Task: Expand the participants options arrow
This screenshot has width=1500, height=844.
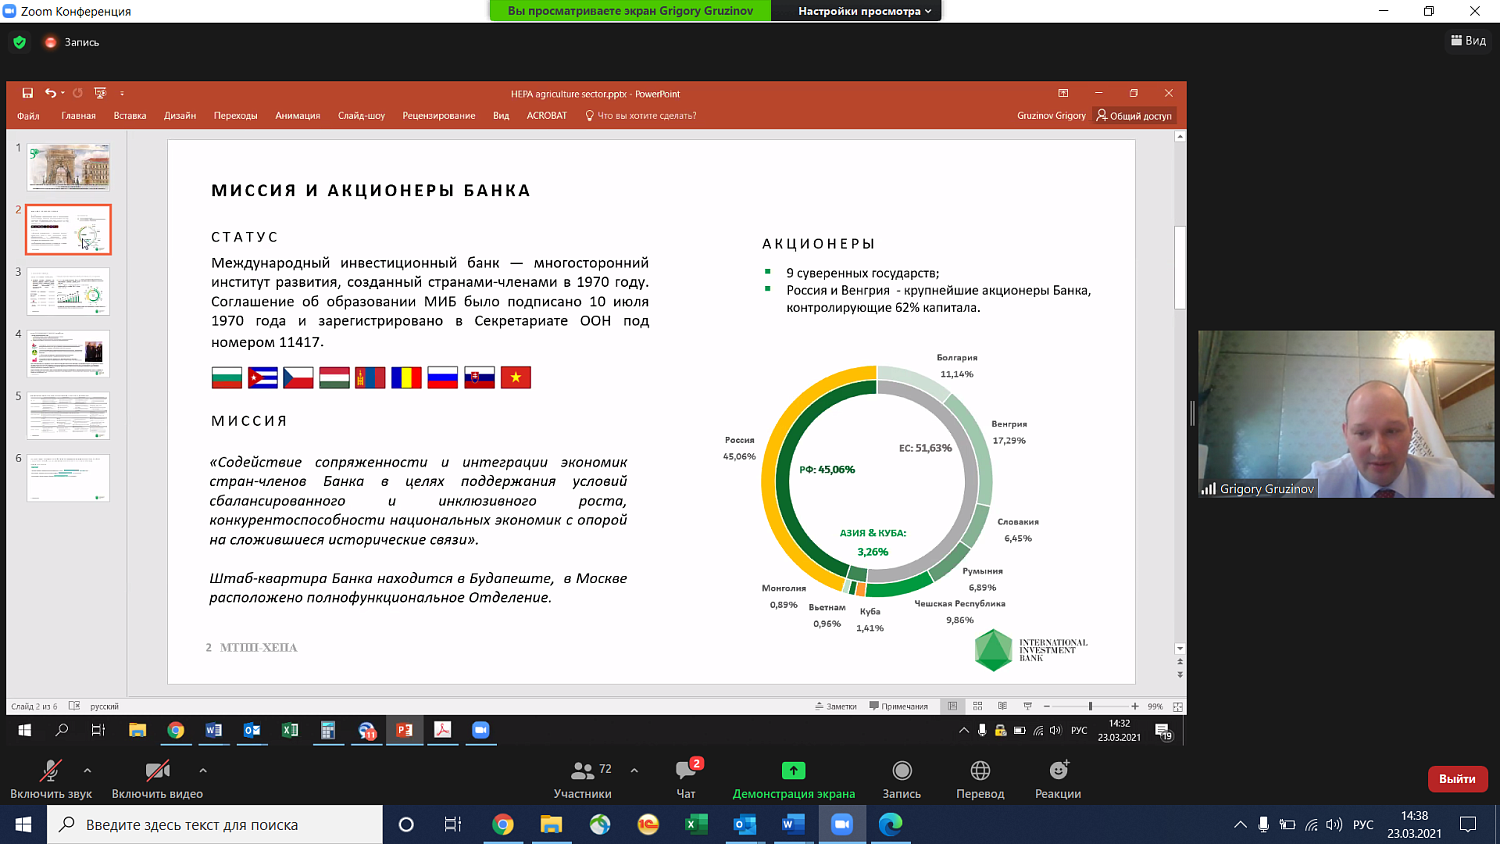Action: [634, 770]
